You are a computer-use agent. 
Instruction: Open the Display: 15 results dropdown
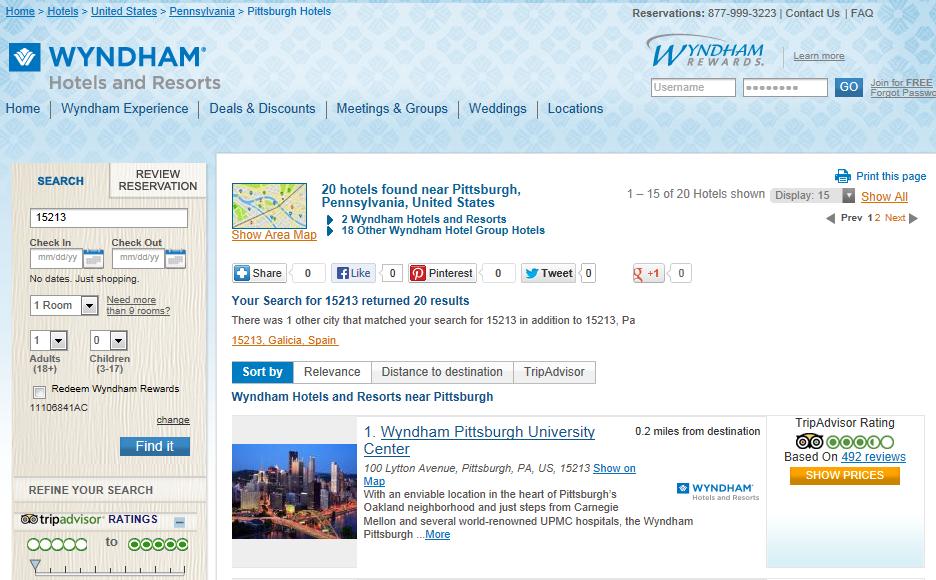[x=848, y=195]
